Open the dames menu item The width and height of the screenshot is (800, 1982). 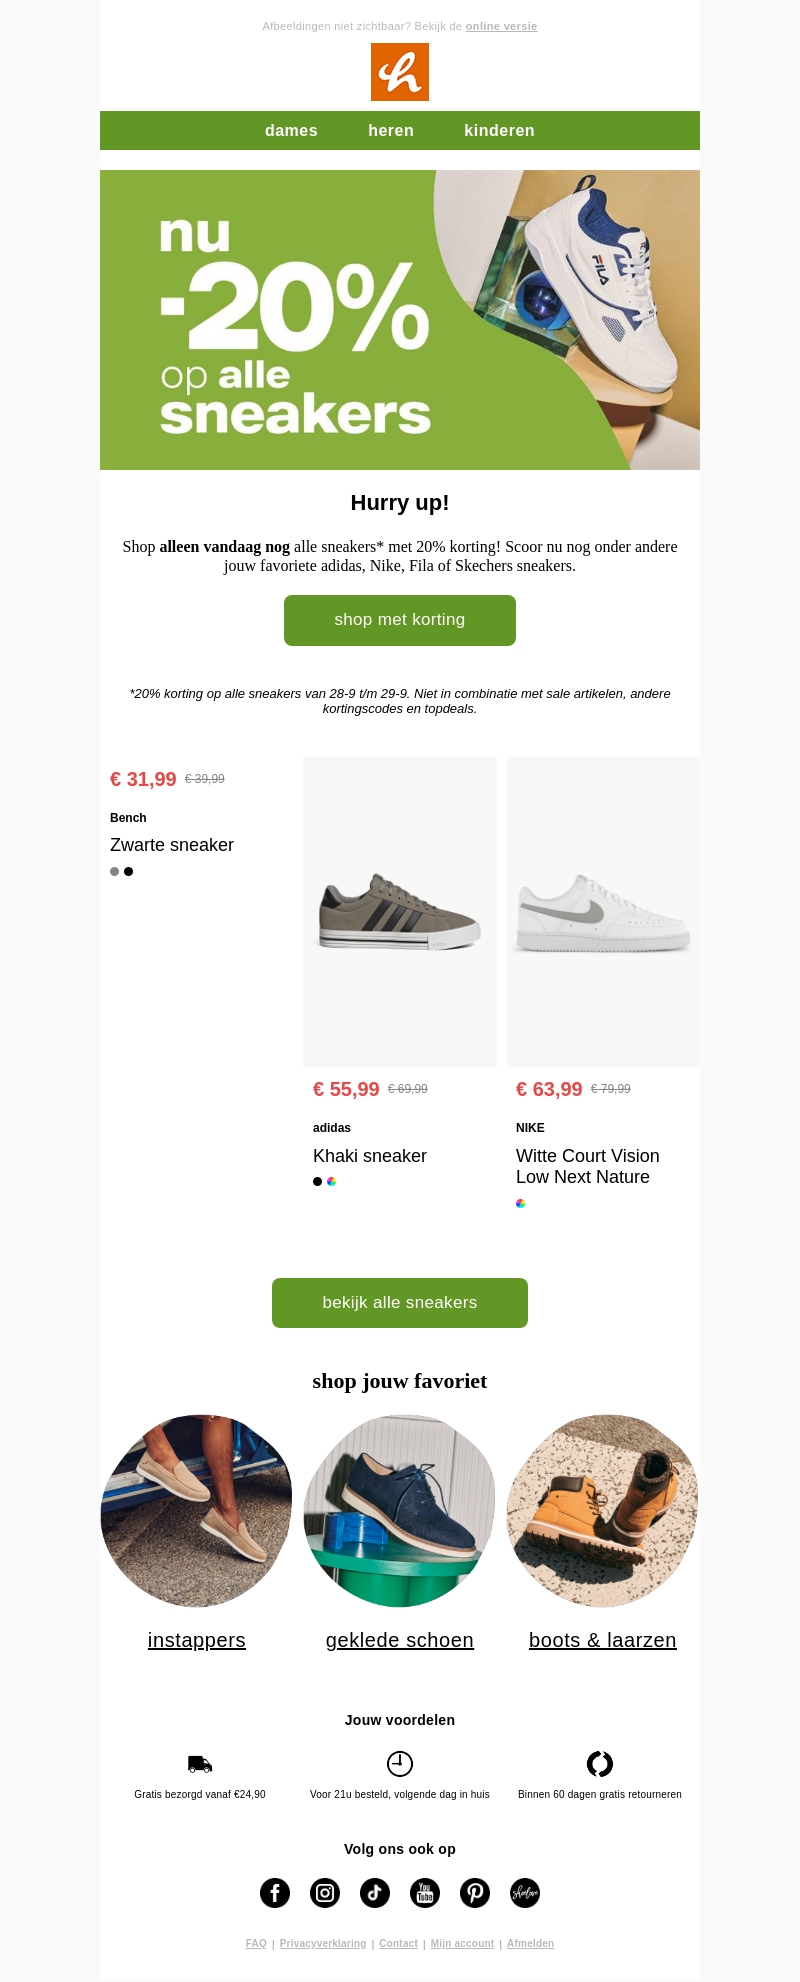(x=291, y=131)
